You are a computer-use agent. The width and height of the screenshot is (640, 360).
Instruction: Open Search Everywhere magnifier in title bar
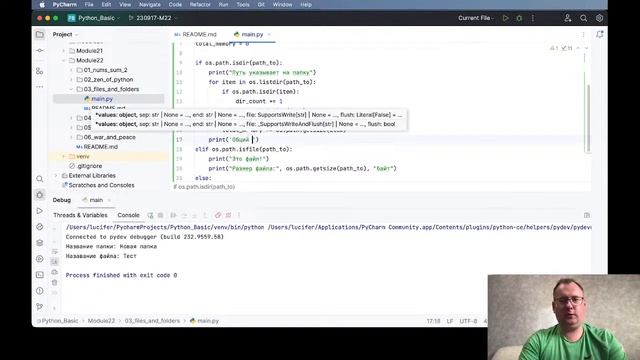pos(584,18)
